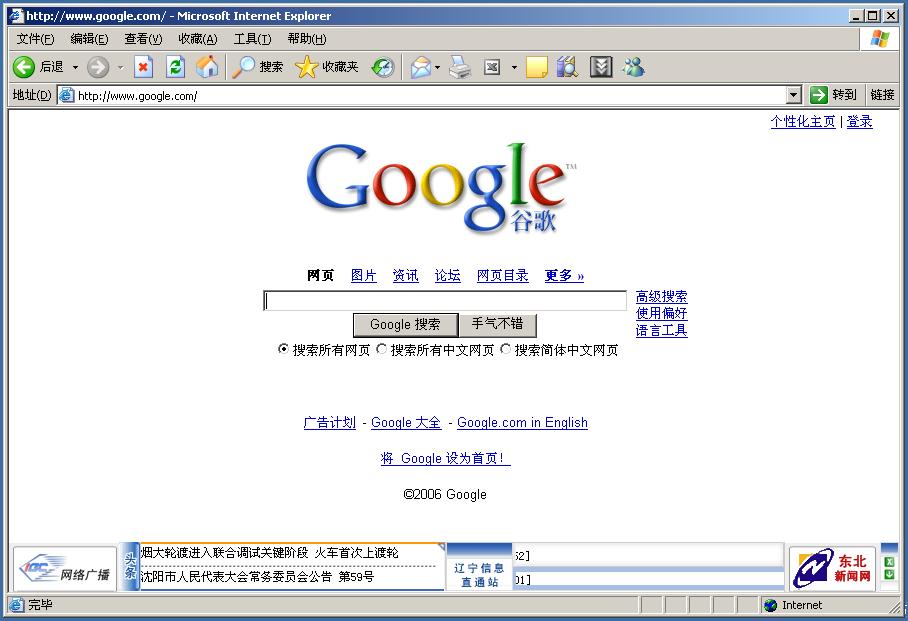
Task: Switch to the 图片 images search tab
Action: (364, 276)
